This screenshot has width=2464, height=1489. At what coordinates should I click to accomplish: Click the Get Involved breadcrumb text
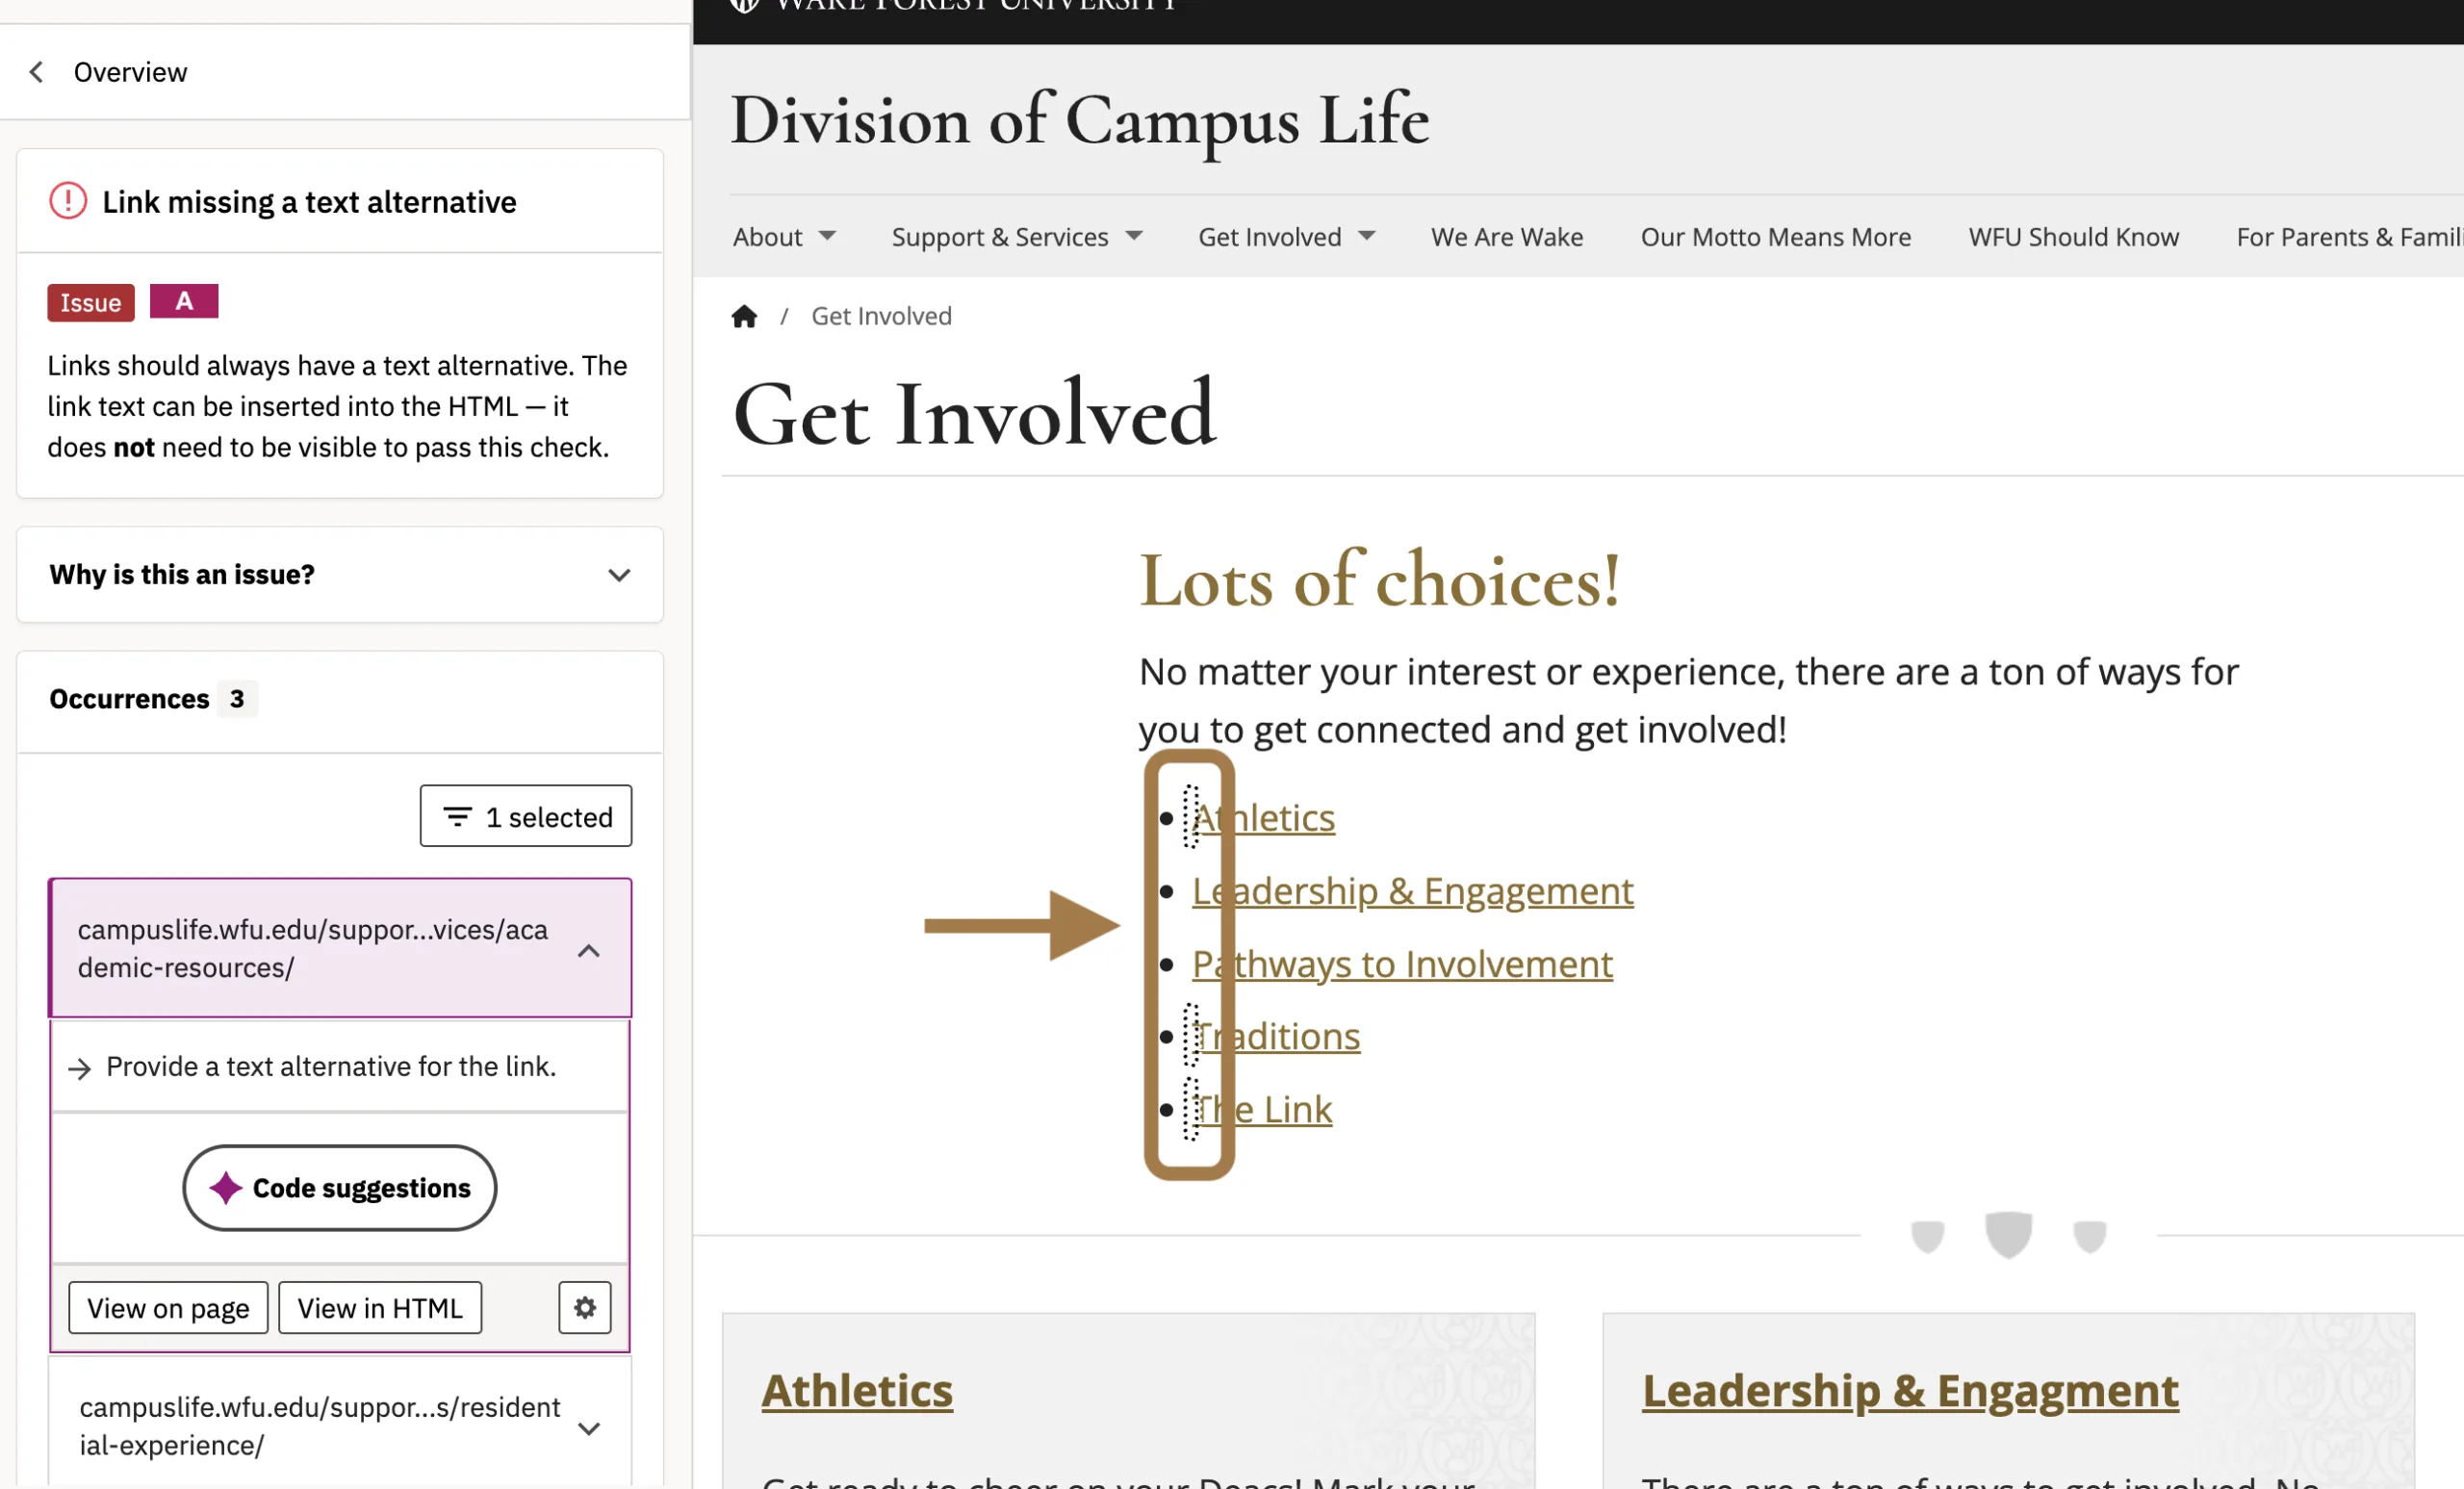click(x=881, y=316)
